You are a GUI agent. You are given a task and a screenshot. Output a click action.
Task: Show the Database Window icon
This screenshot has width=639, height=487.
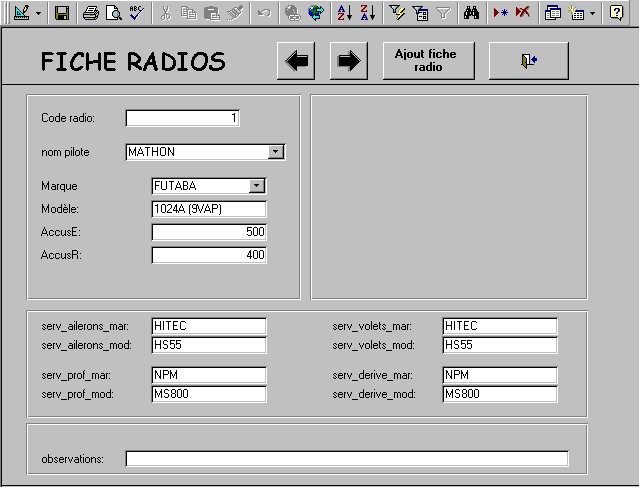coord(553,13)
